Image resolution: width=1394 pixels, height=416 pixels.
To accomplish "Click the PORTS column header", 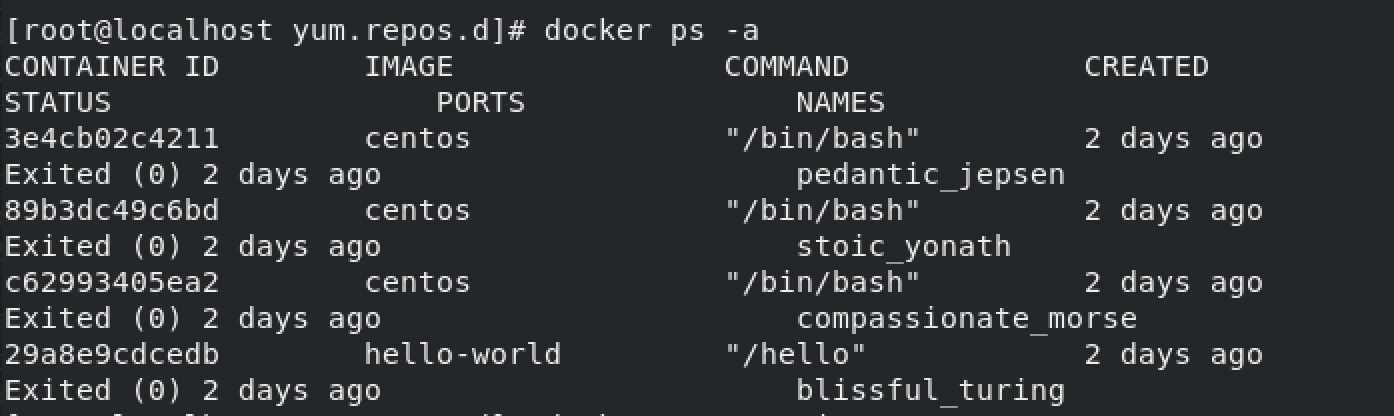I will [x=480, y=103].
